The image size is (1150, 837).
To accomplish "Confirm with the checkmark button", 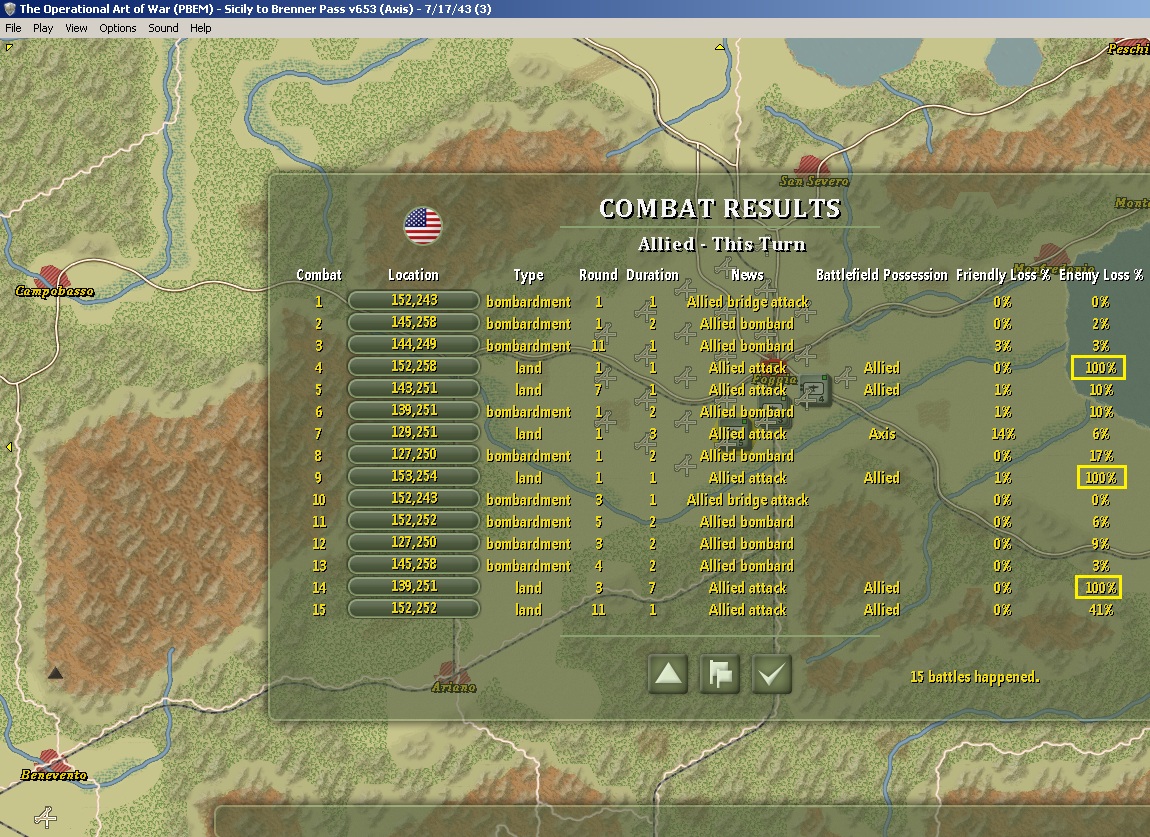I will (x=772, y=673).
